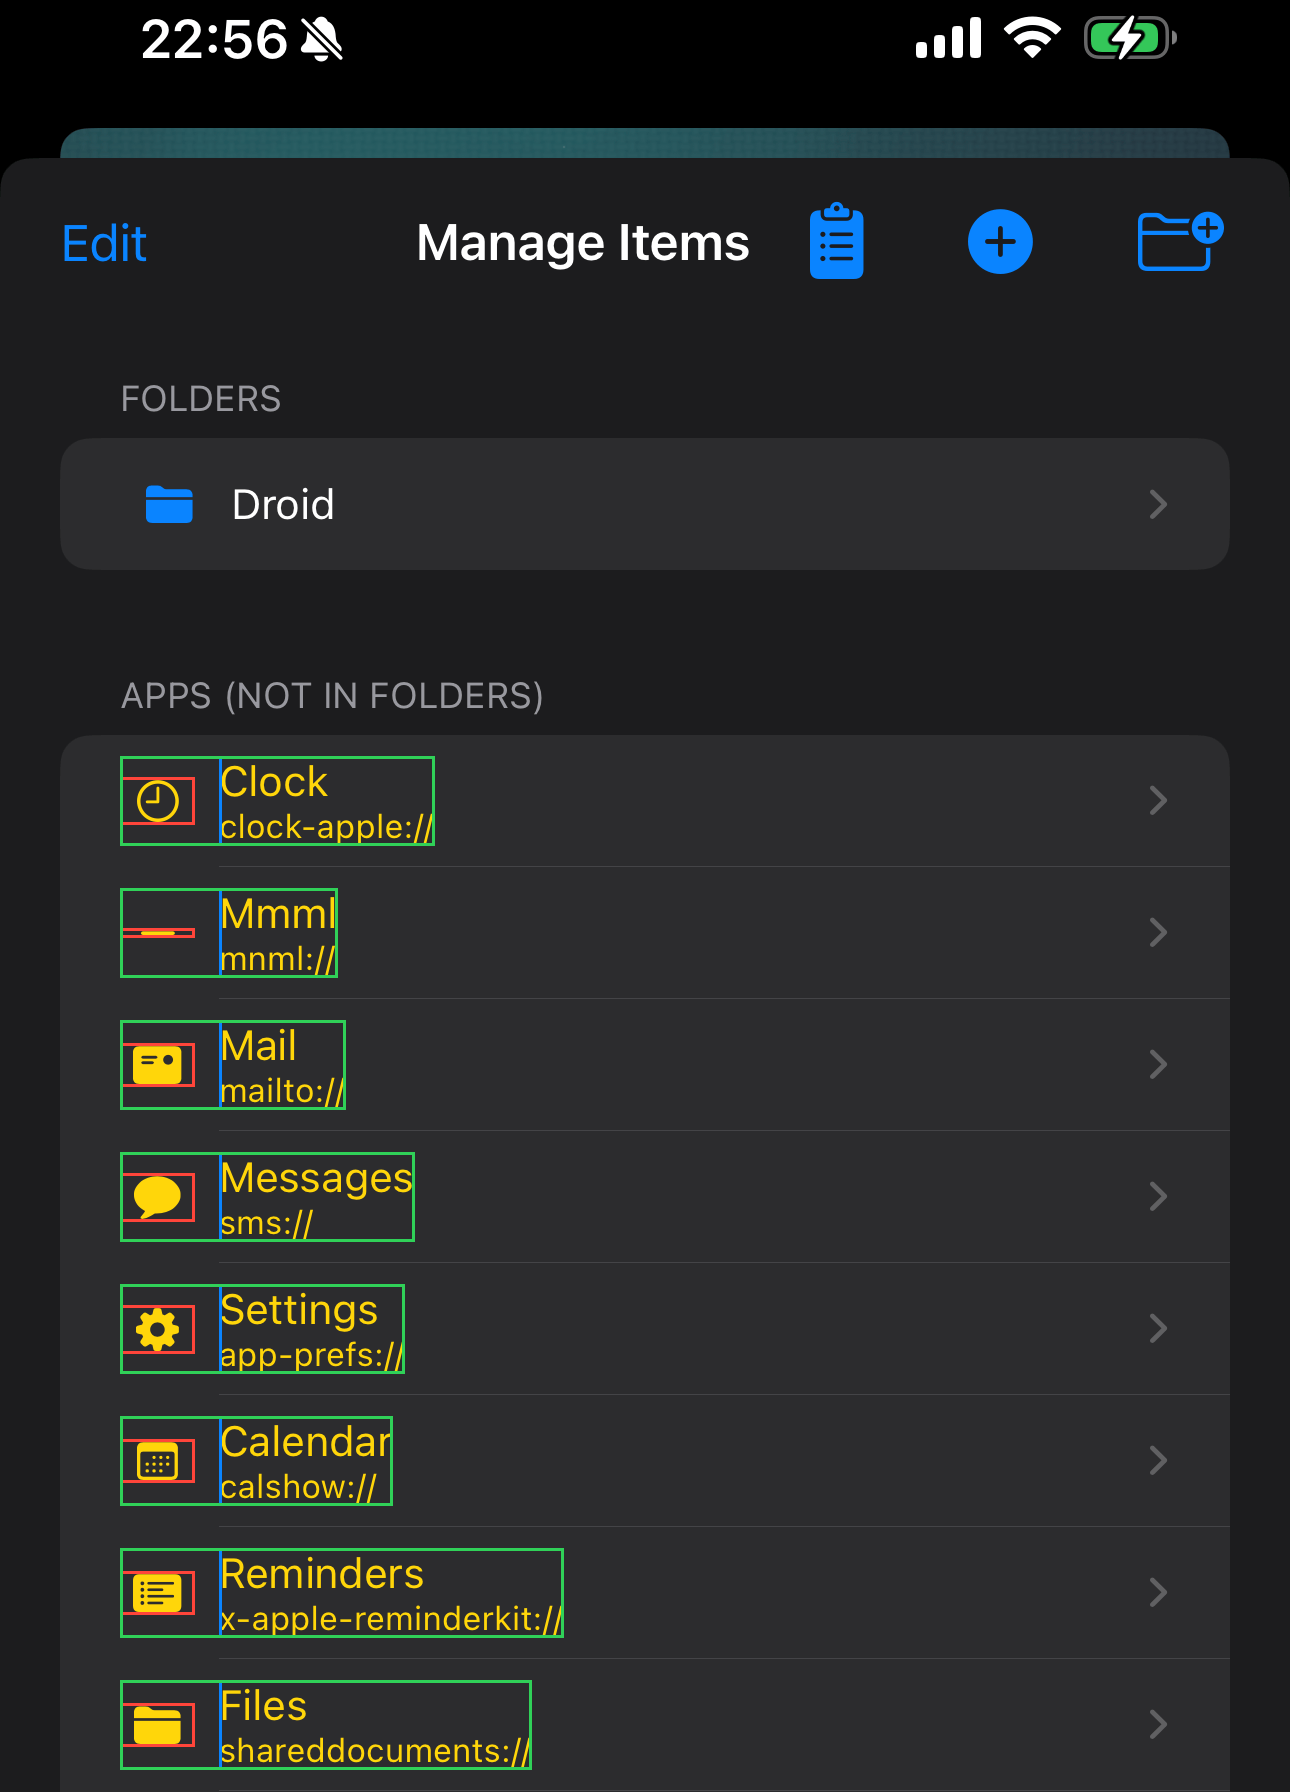Open the Reminders row chevron
Viewport: 1290px width, 1792px height.
[x=1157, y=1592]
